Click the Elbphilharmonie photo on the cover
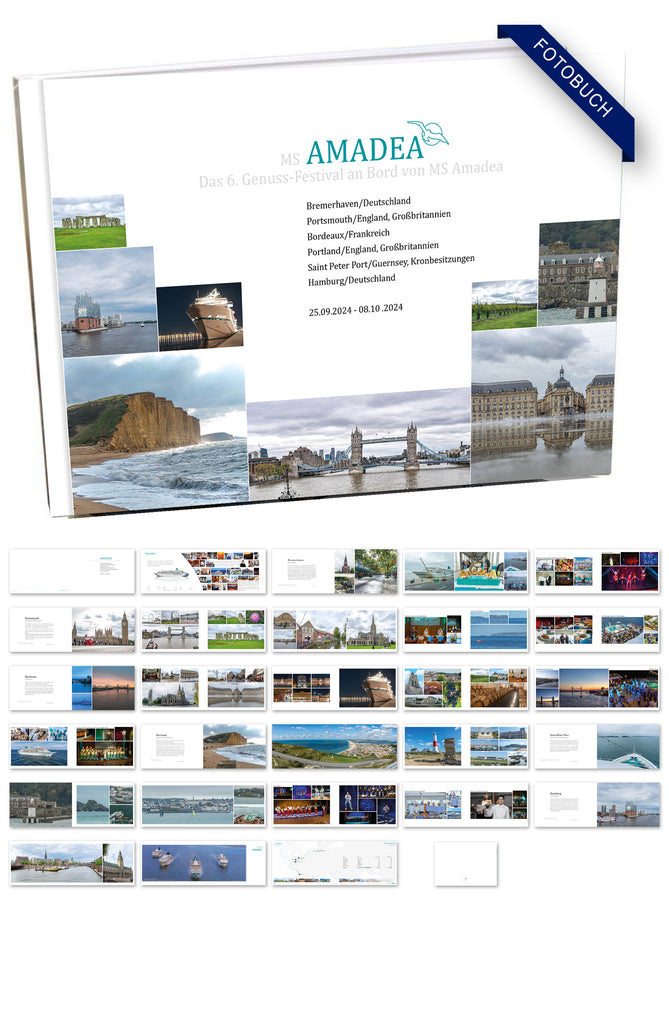Viewport: 669px width, 1024px height. point(108,301)
